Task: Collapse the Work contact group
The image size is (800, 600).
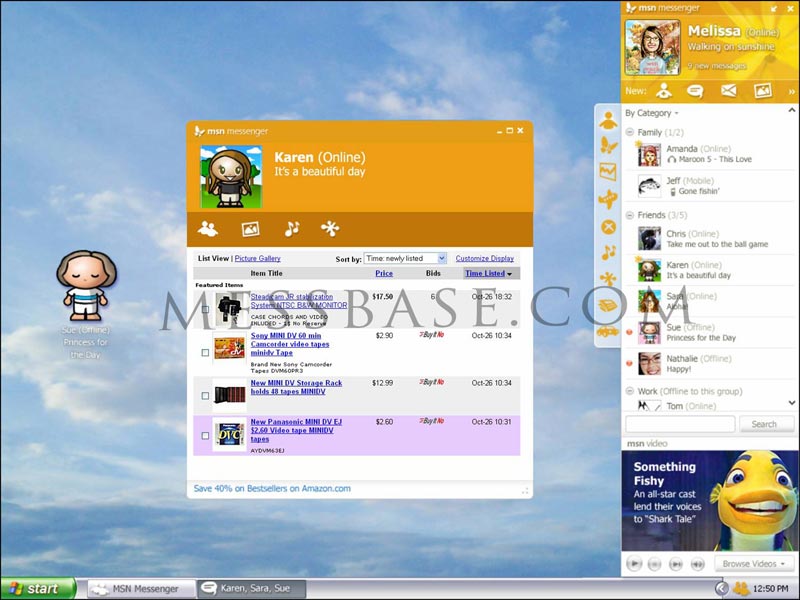Action: pyautogui.click(x=630, y=391)
